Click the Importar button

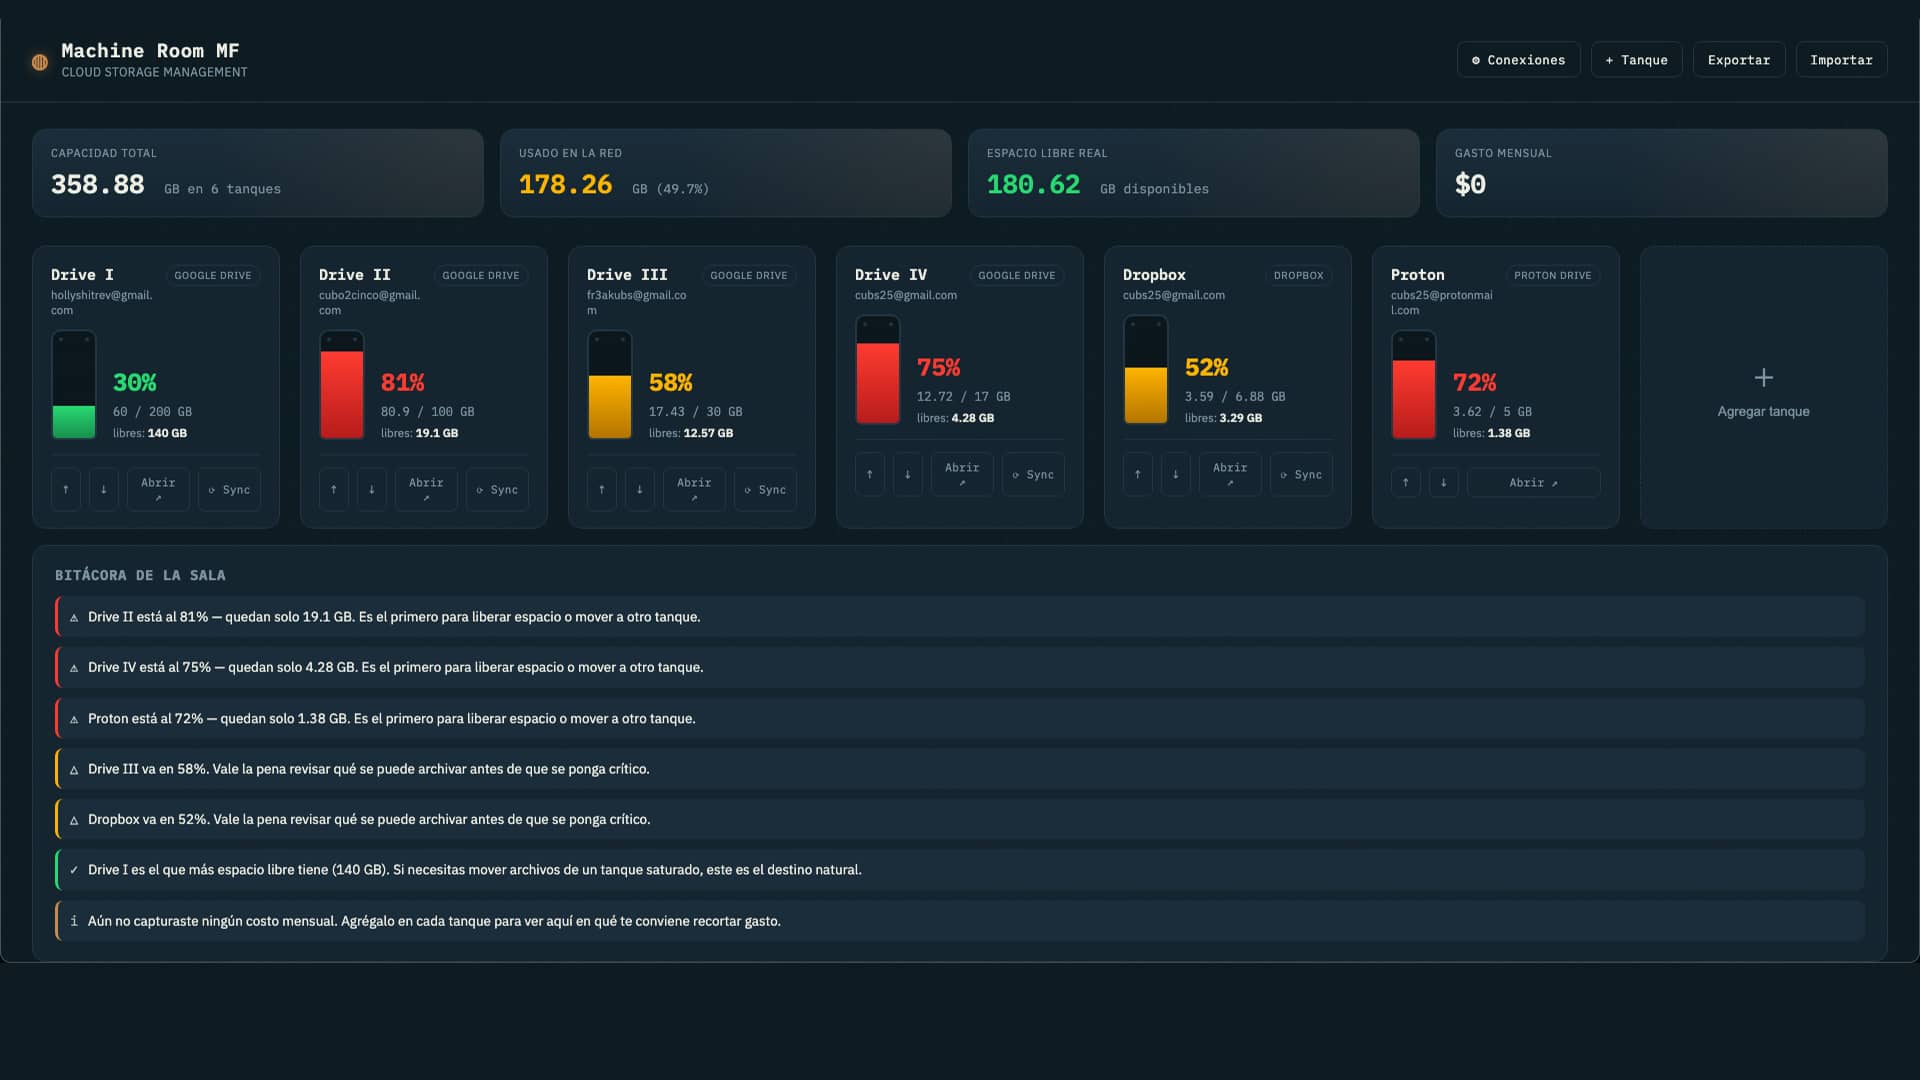pyautogui.click(x=1842, y=60)
